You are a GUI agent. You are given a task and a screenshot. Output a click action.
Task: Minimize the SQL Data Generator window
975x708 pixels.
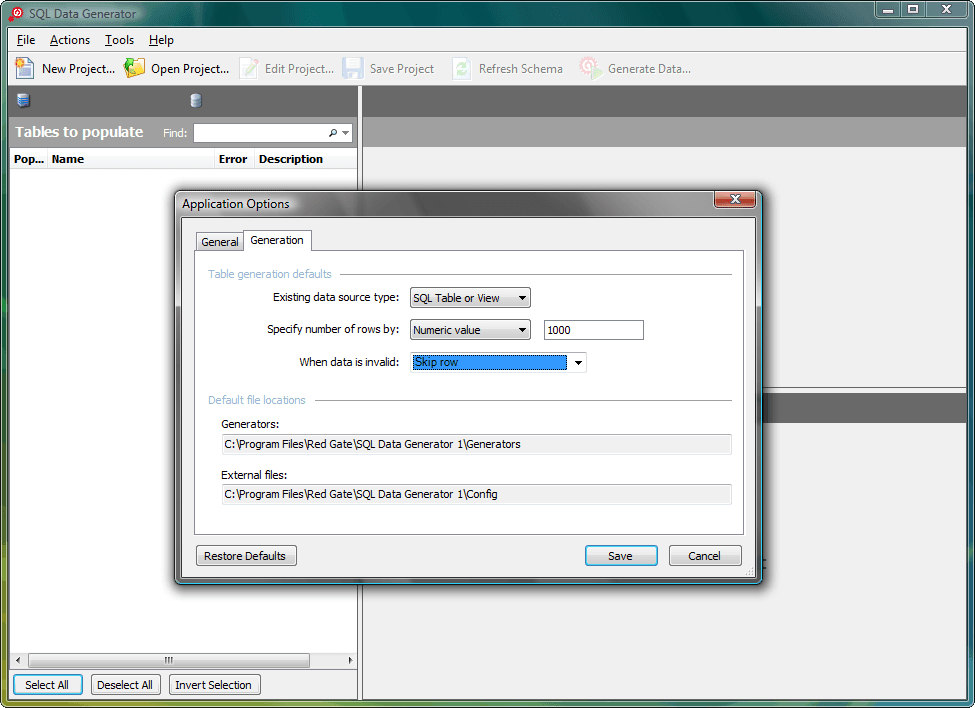click(887, 9)
